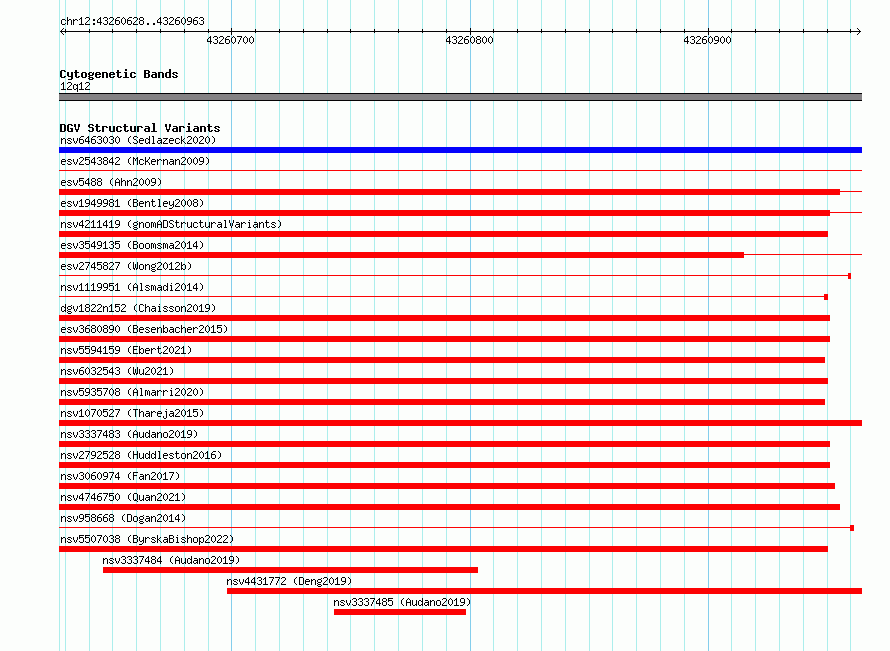The image size is (890, 651).
Task: Click the Cytogenetic Bands track title
Action: pos(119,74)
